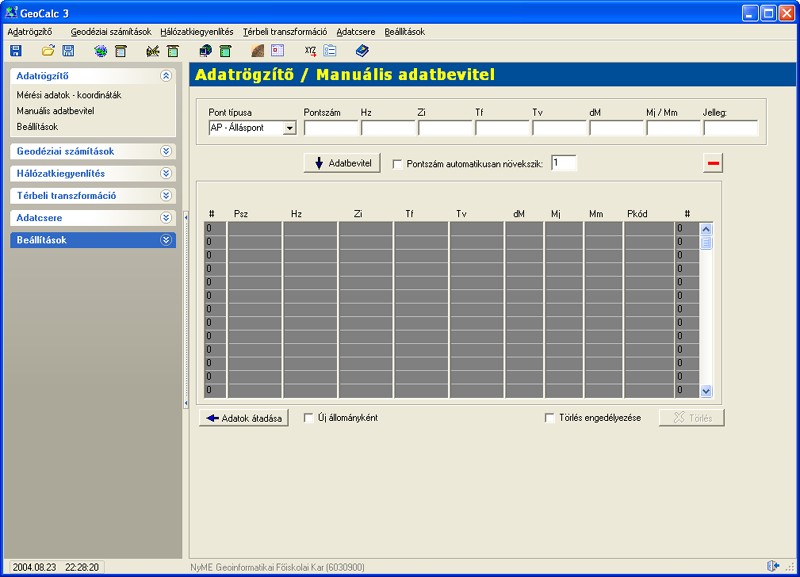Expand the Térbeli transzformáció sidebar panel

coord(166,195)
